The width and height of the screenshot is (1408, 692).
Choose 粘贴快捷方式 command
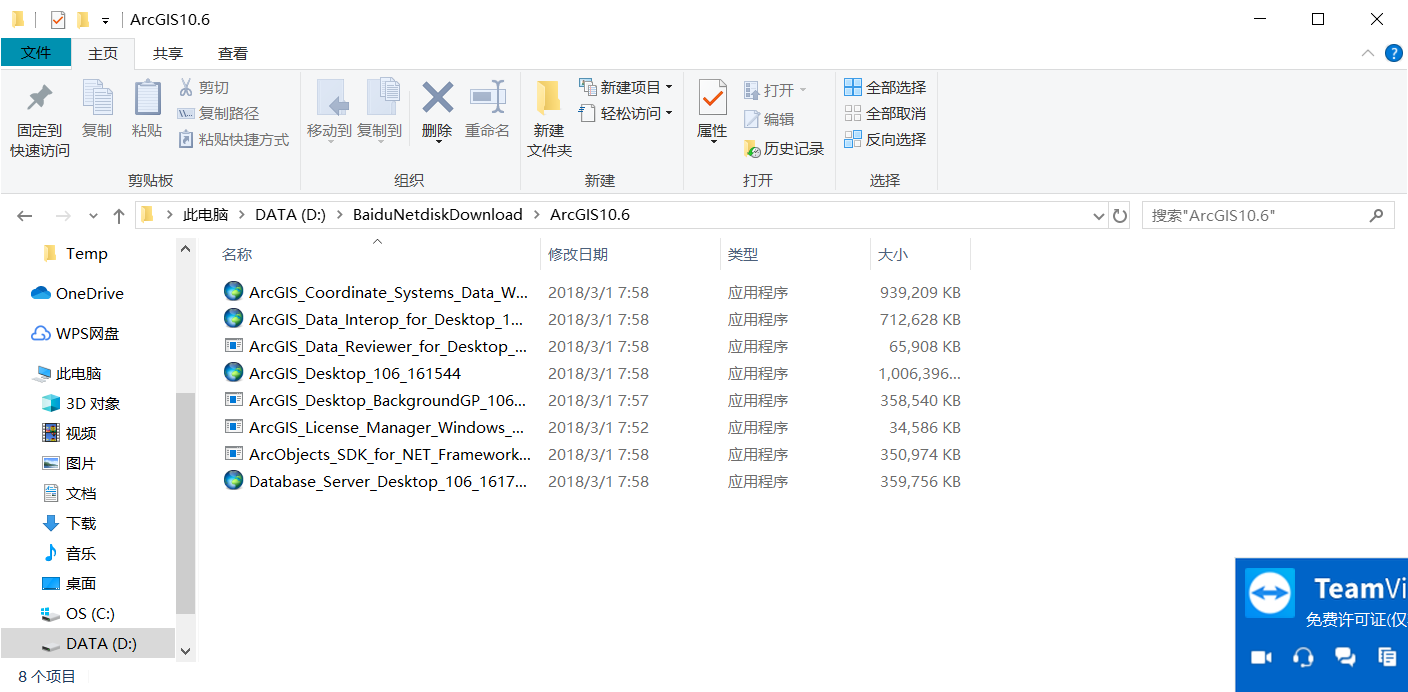233,140
